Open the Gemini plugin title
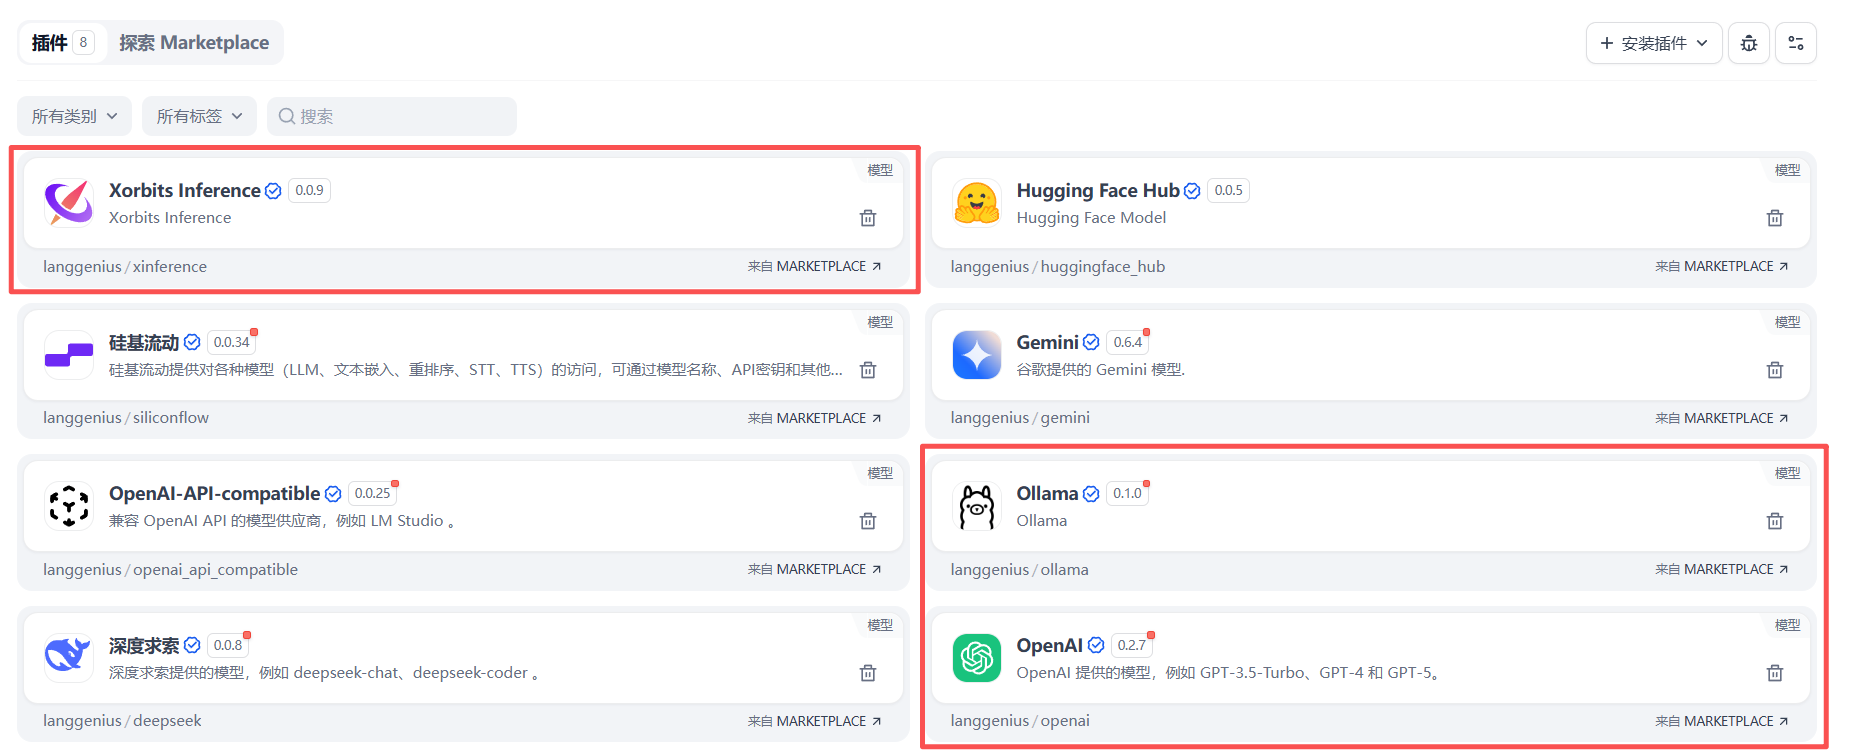Screen dimensions: 1850x755 pos(1048,342)
